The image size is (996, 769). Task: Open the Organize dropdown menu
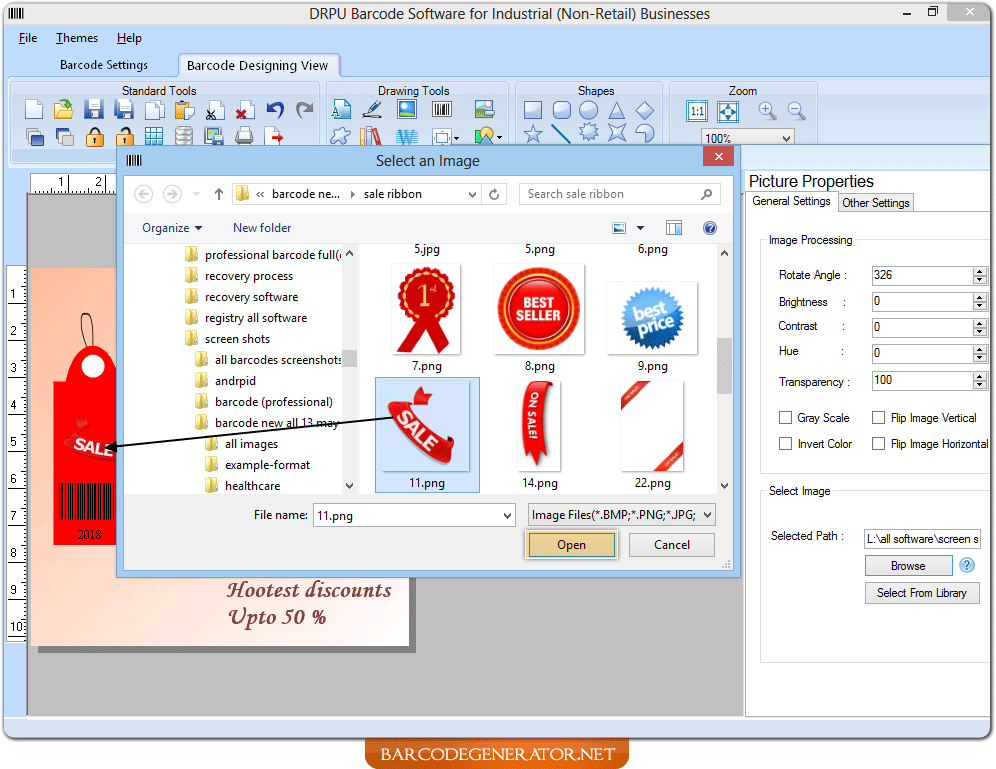172,228
